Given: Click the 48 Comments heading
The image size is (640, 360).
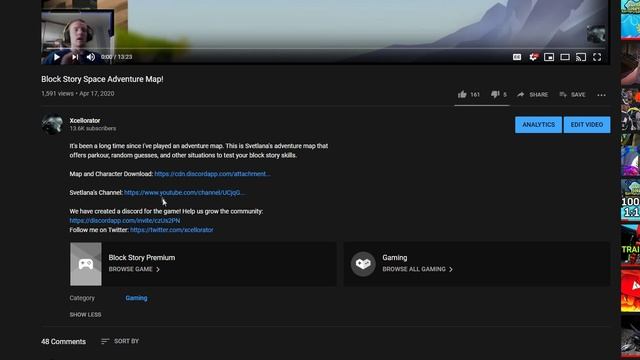Looking at the screenshot, I should (63, 342).
